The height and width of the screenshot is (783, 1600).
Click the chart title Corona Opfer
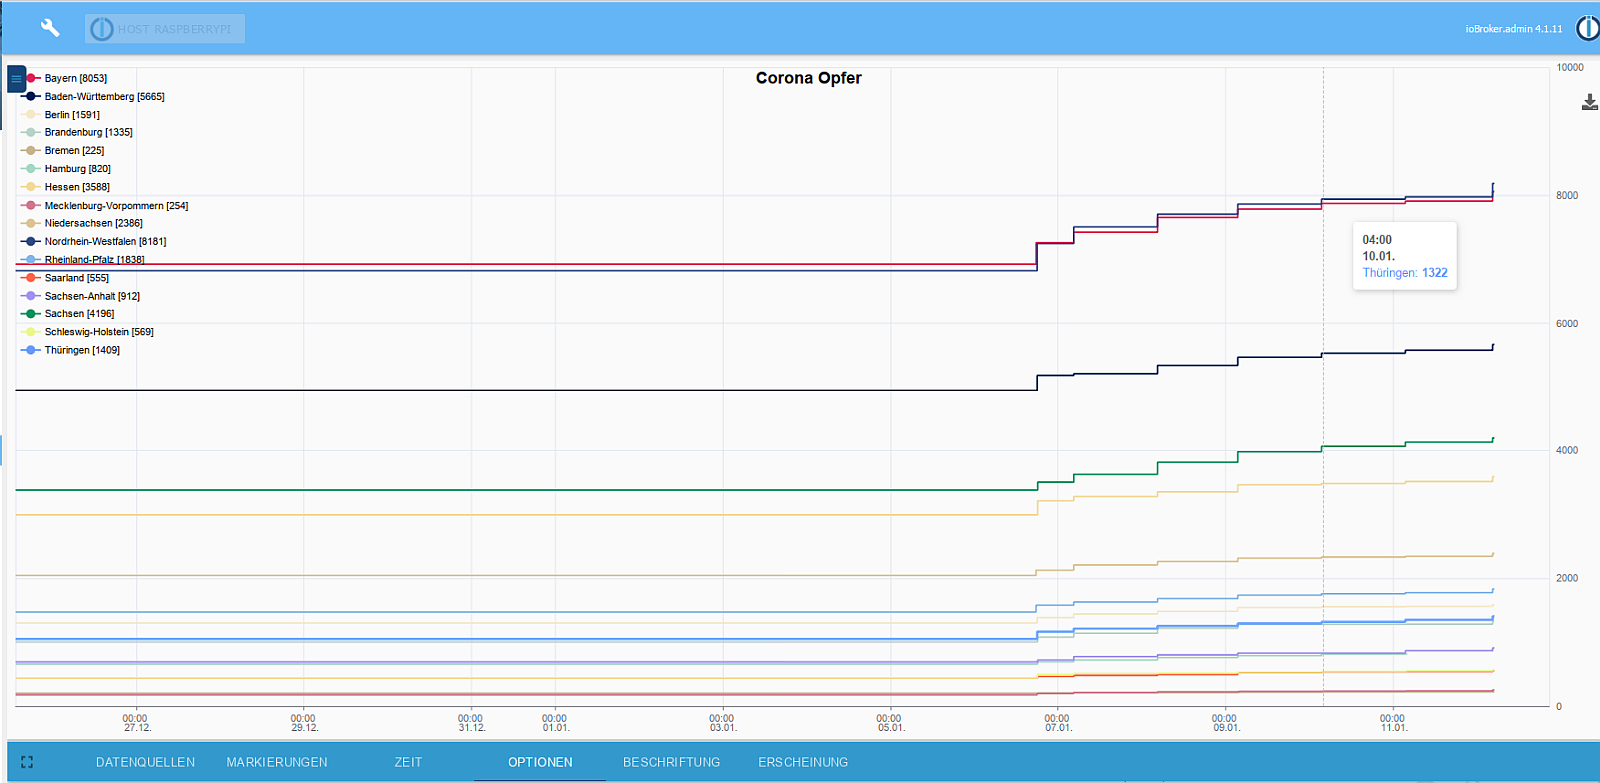pyautogui.click(x=809, y=78)
